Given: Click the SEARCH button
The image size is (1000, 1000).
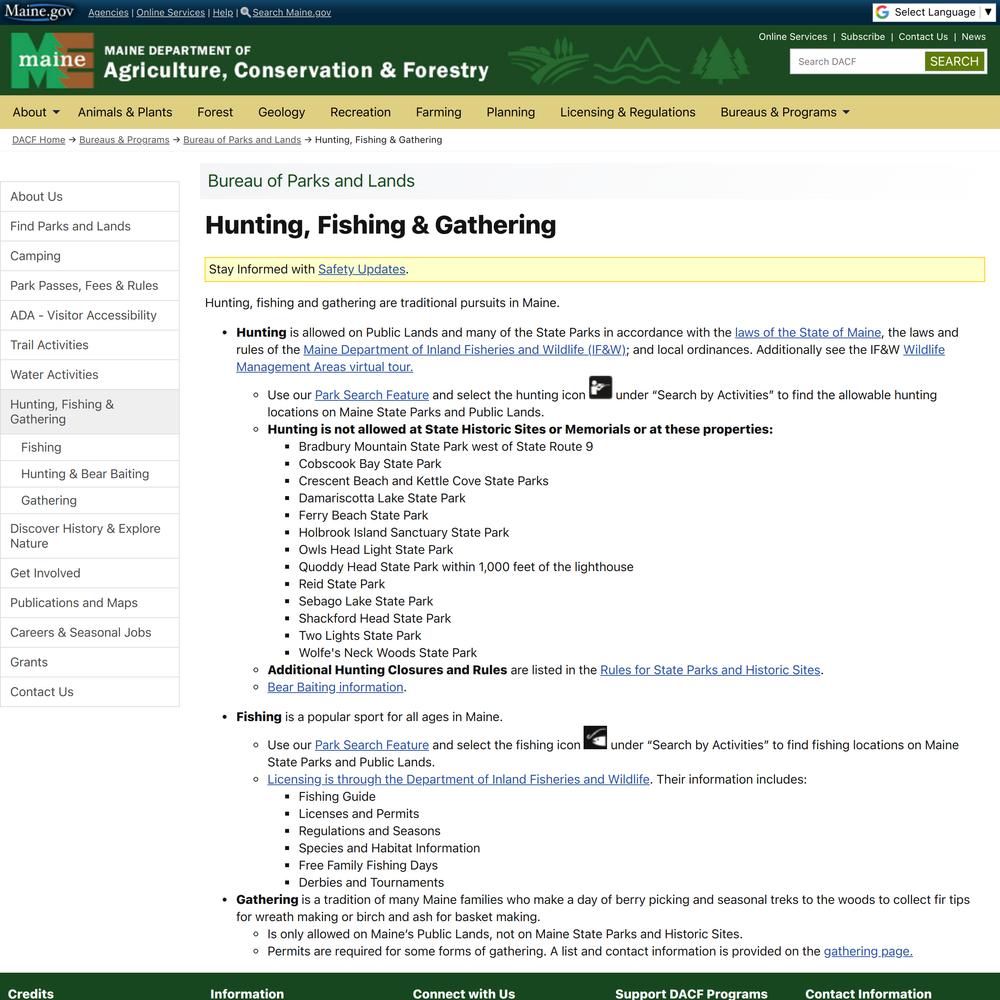Looking at the screenshot, I should [954, 61].
